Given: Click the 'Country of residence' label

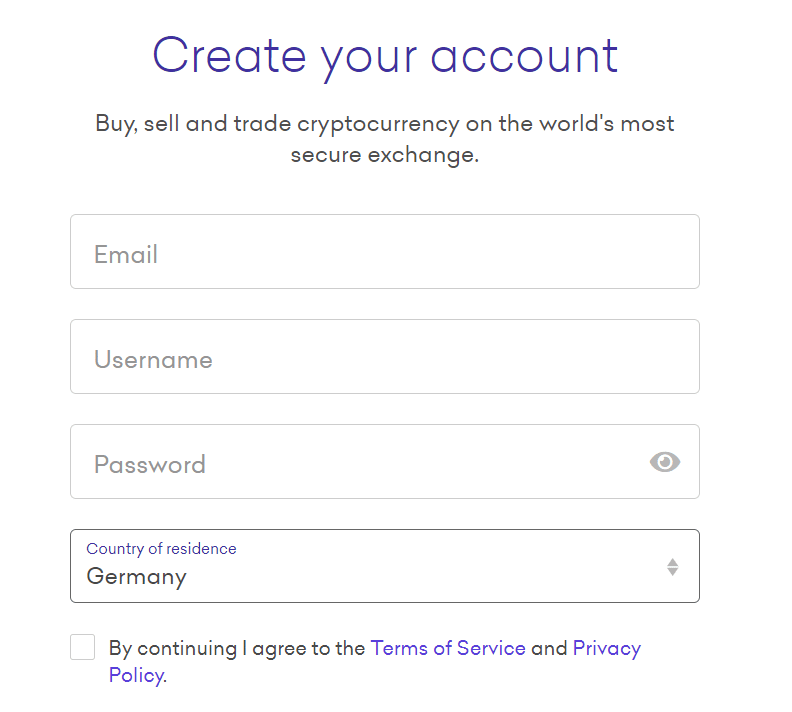Looking at the screenshot, I should click(x=161, y=549).
